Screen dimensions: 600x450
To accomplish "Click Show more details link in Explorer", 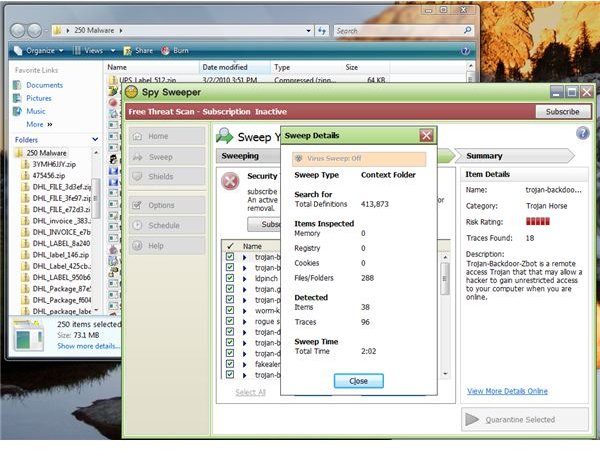I will tap(88, 346).
